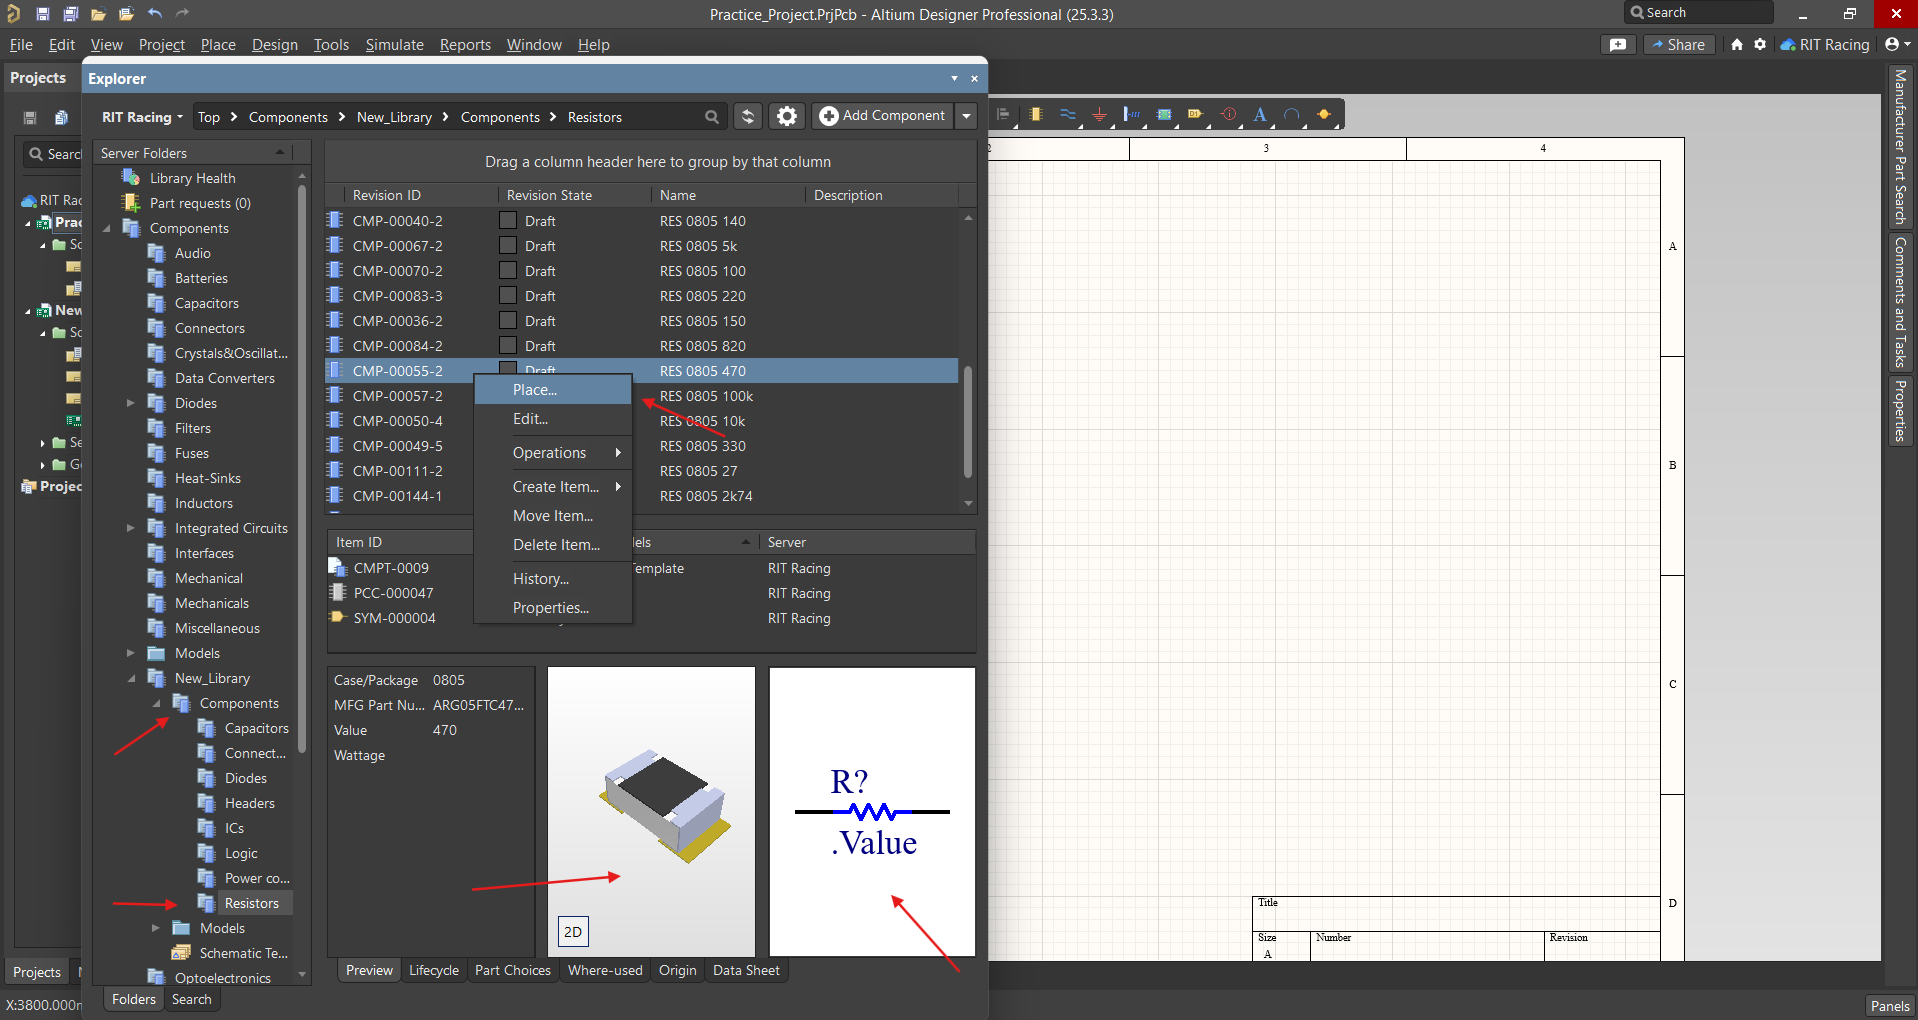
Task: Check the box for CMP-00036-2 row
Action: 508,320
